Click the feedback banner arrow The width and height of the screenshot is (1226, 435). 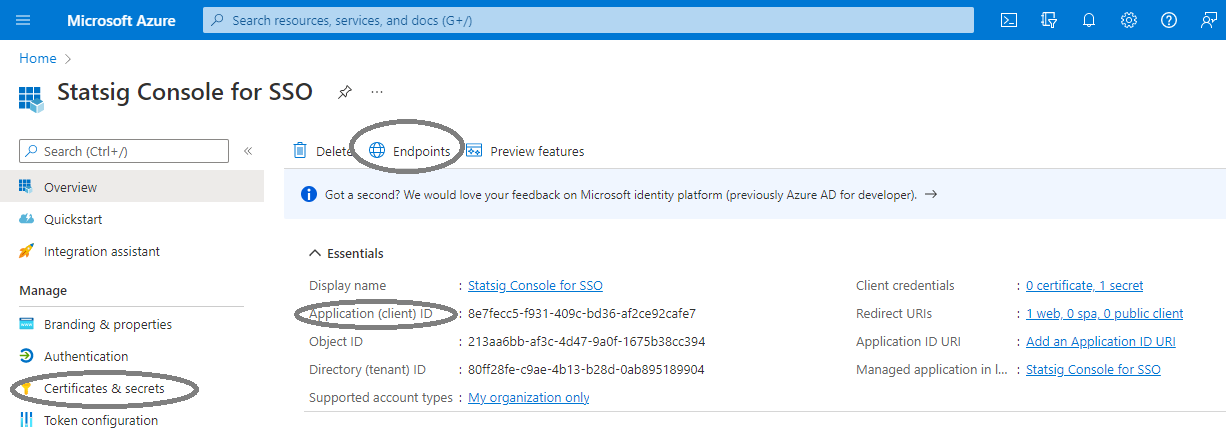(930, 194)
